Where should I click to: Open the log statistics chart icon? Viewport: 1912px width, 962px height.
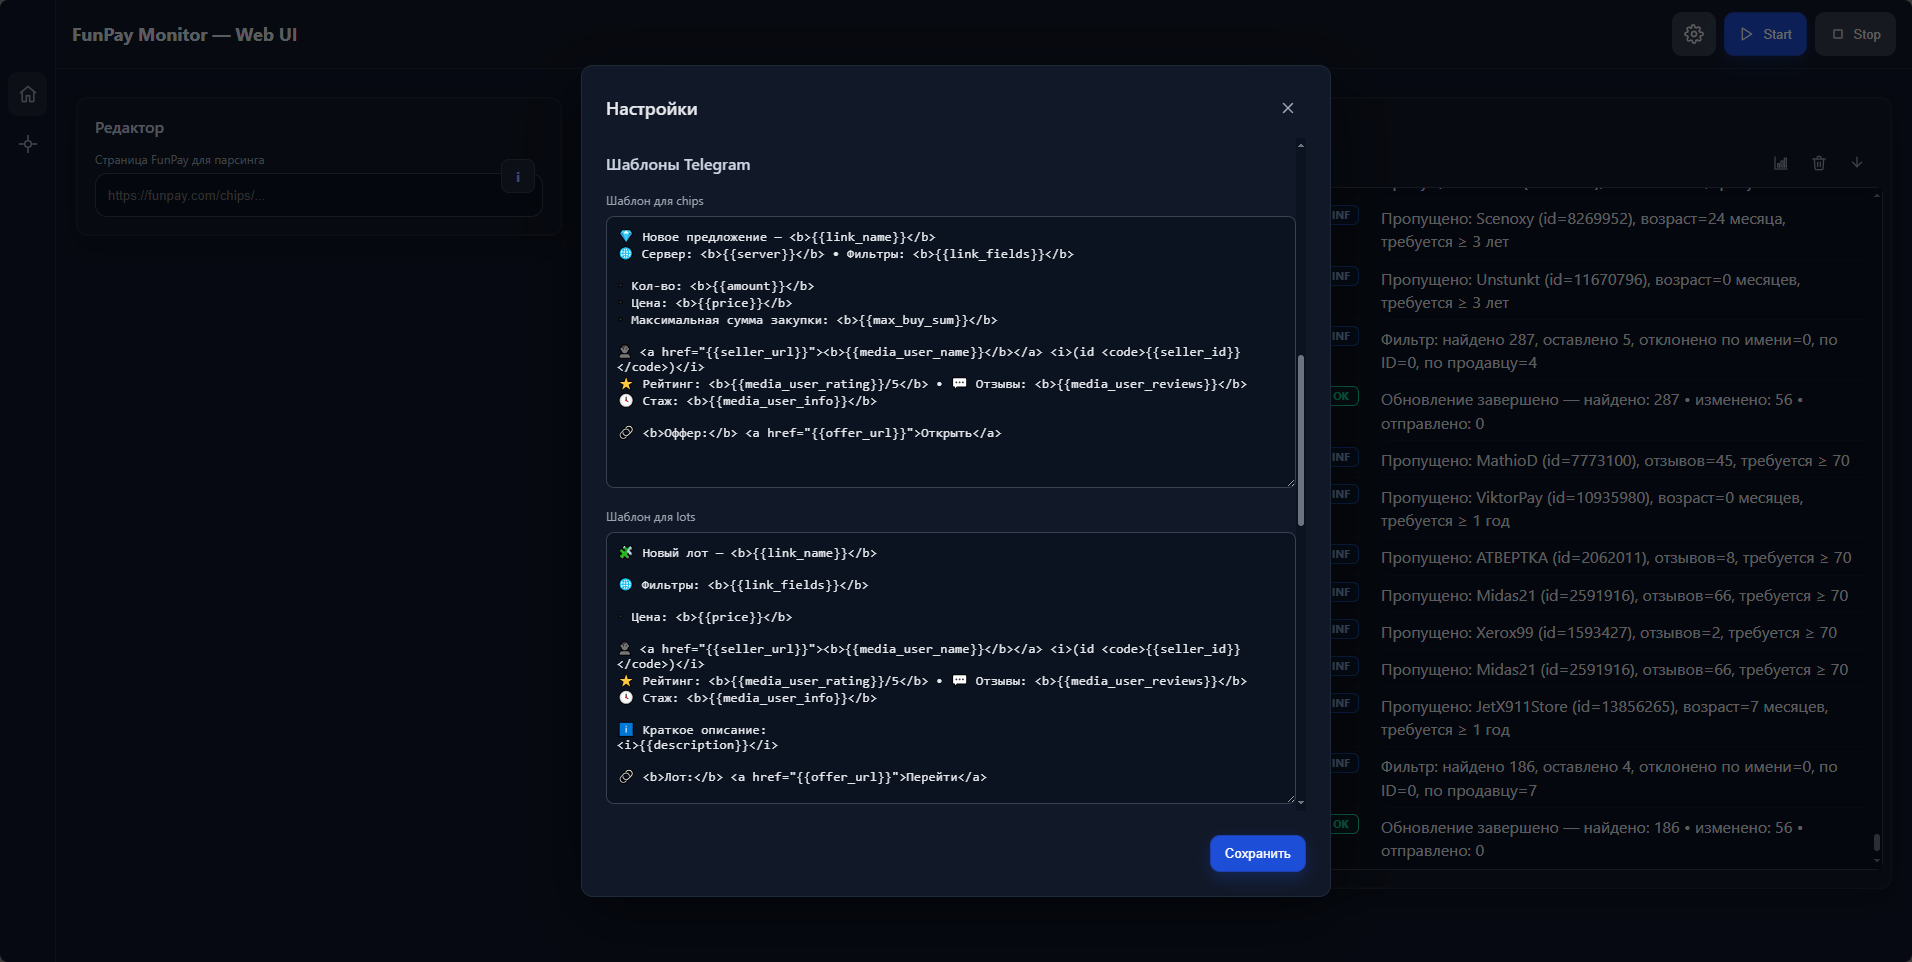point(1781,163)
